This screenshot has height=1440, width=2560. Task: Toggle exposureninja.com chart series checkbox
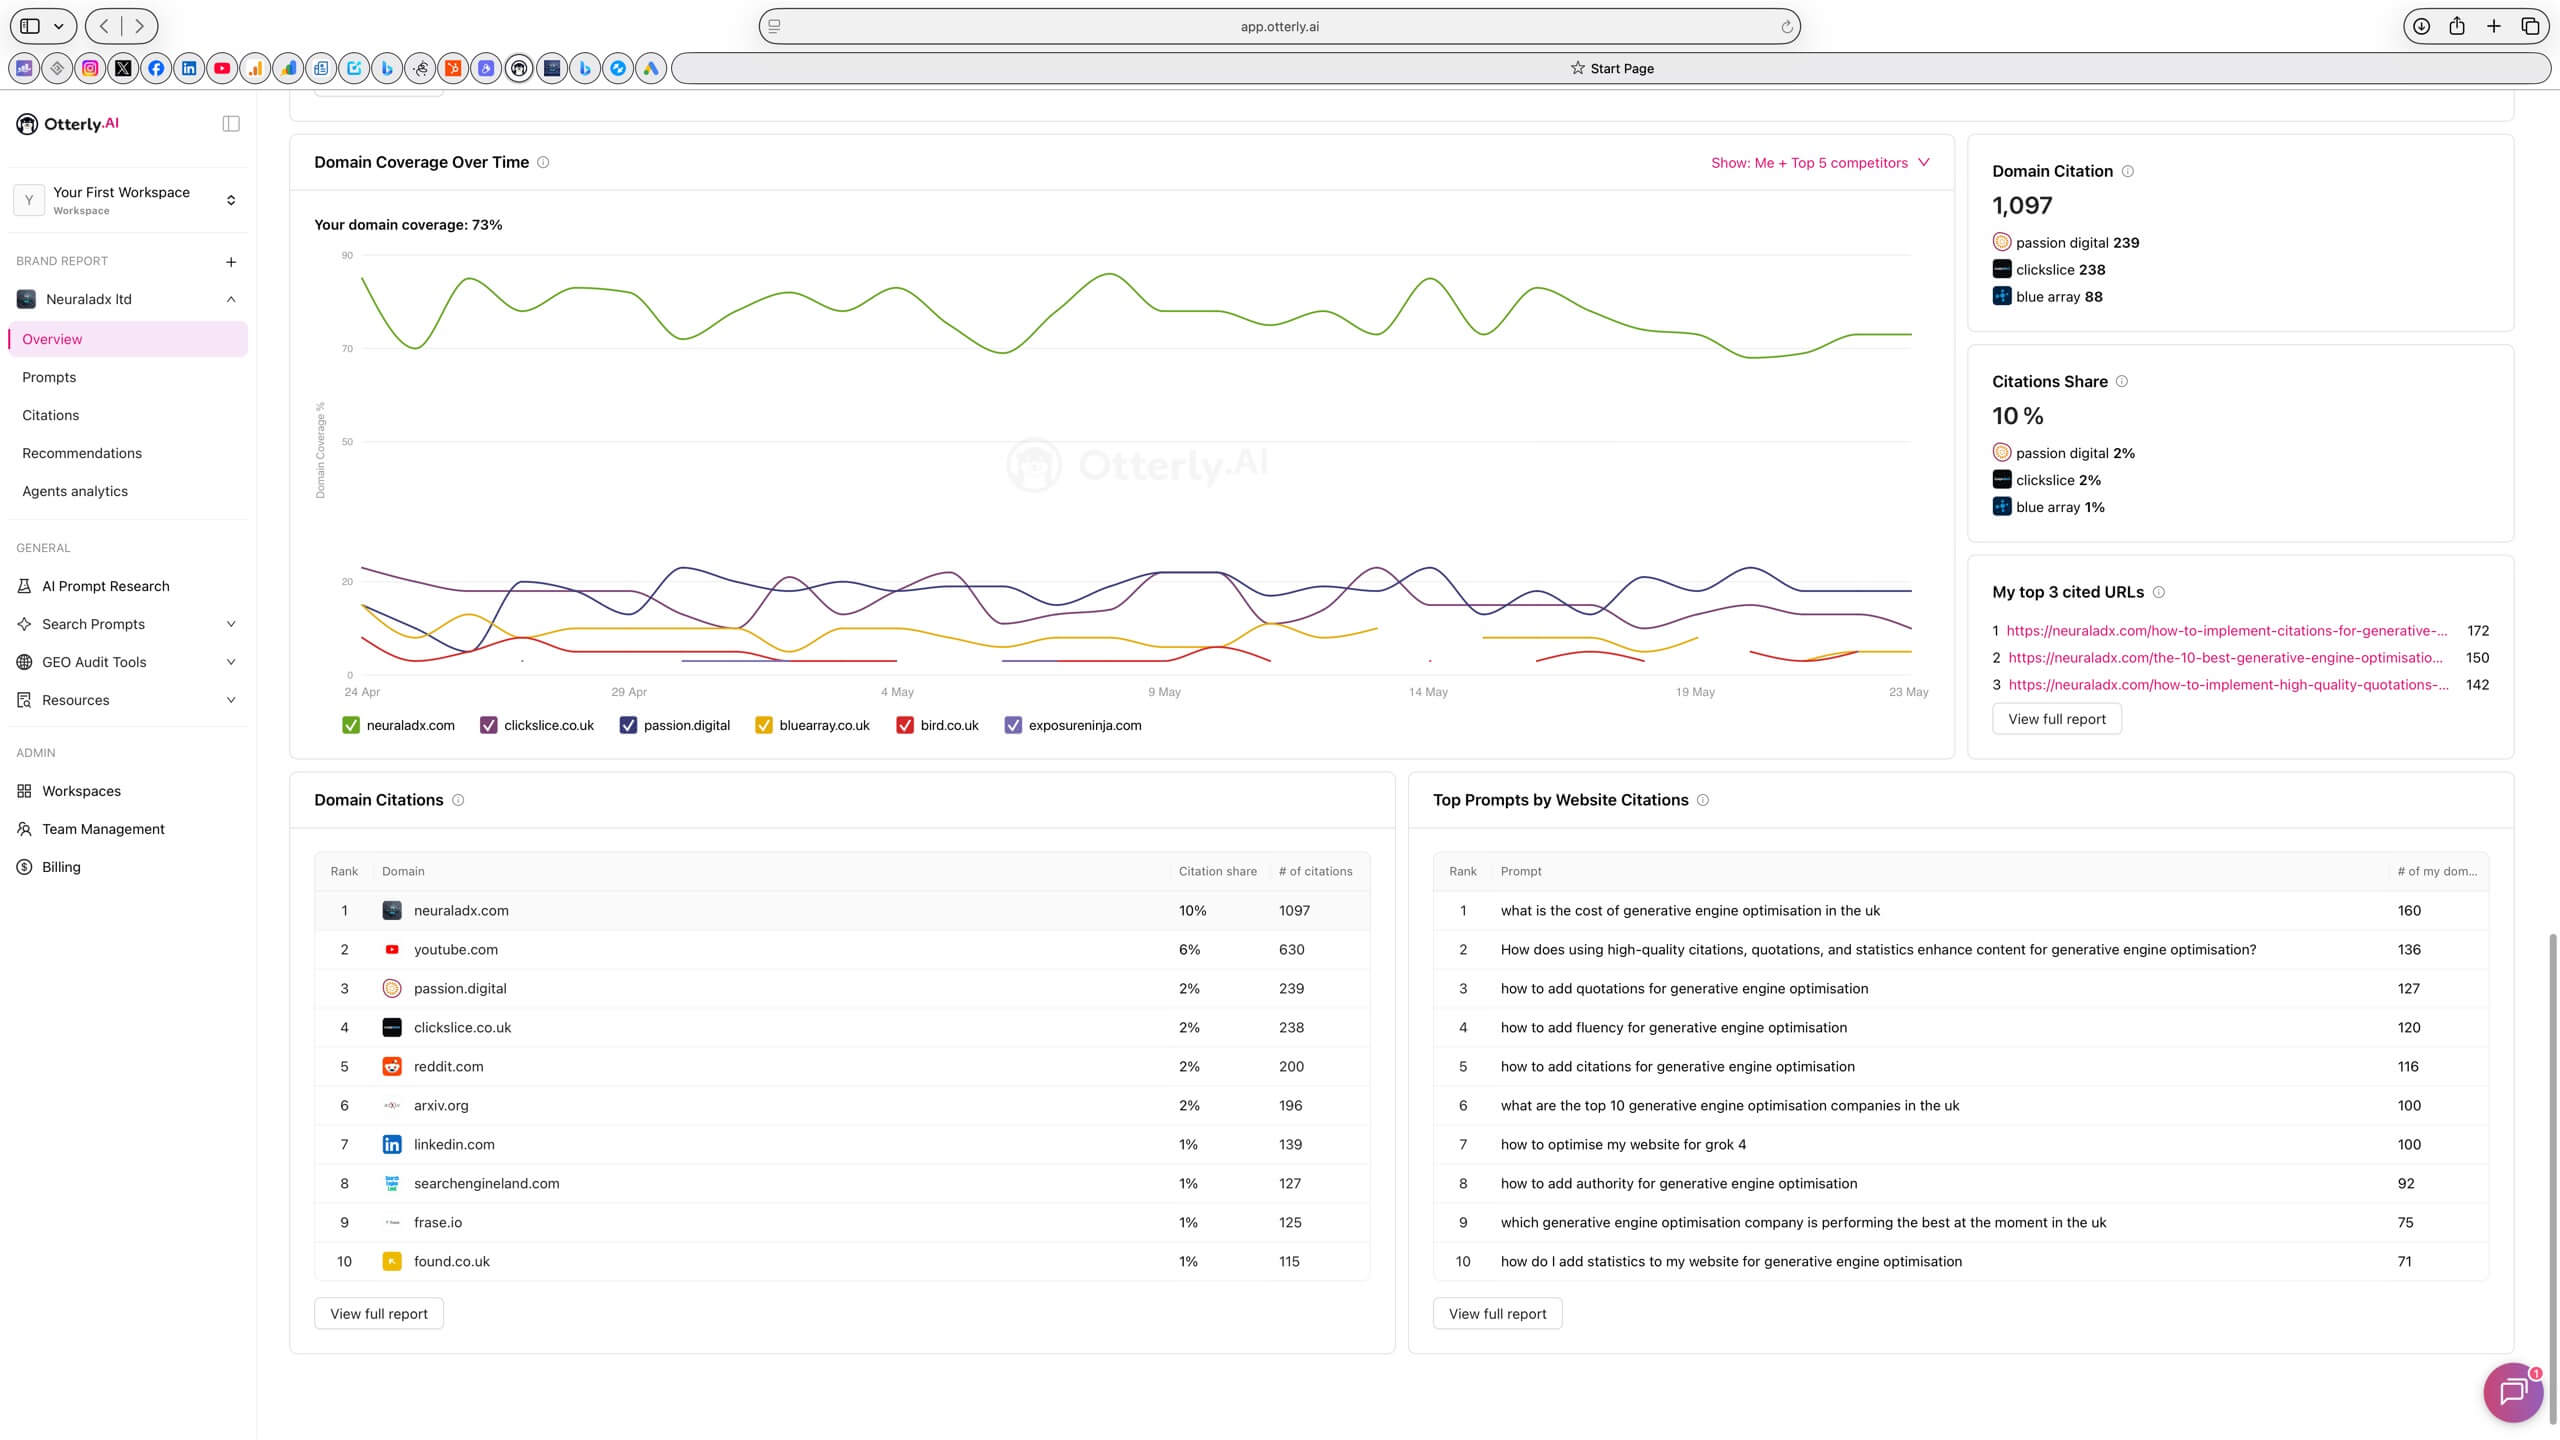1013,725
